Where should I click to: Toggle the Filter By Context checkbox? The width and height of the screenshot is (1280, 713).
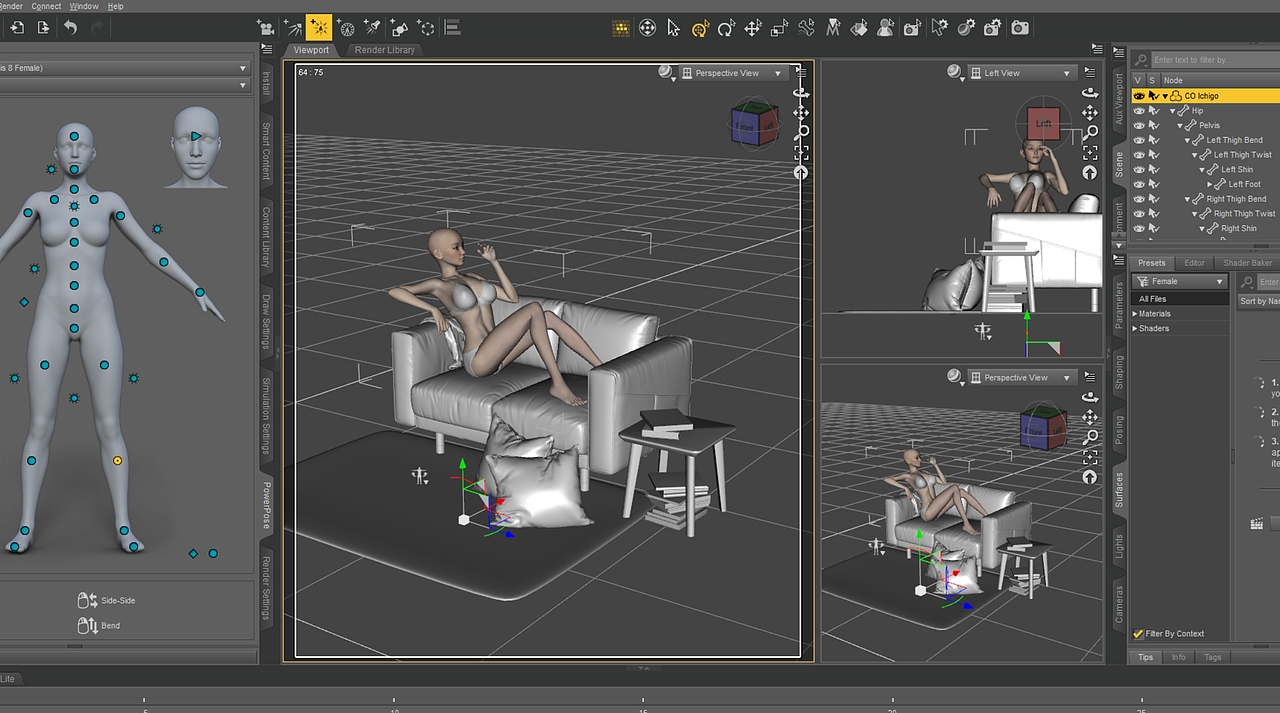1138,634
